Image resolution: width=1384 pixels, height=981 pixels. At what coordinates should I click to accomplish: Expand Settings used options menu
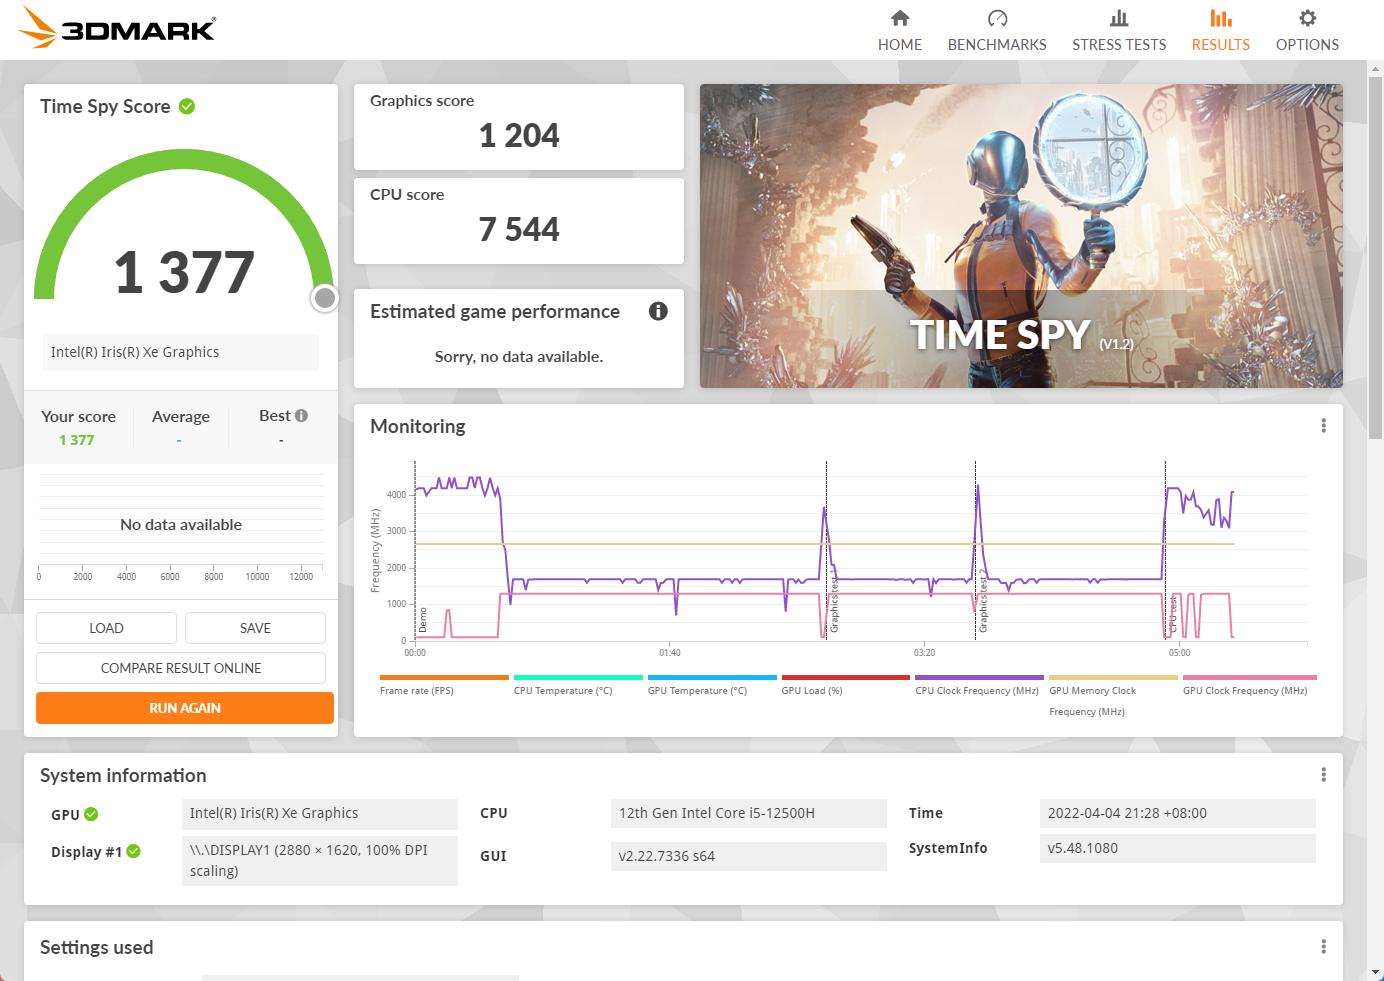click(x=1323, y=947)
